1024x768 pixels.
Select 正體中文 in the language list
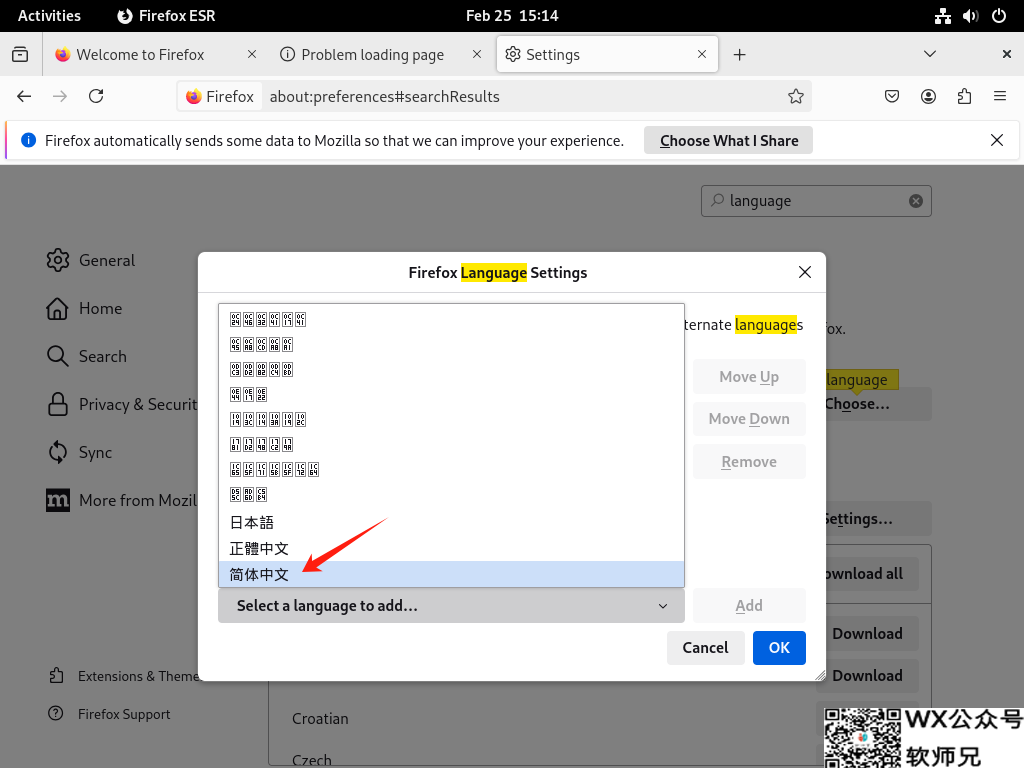click(x=451, y=549)
